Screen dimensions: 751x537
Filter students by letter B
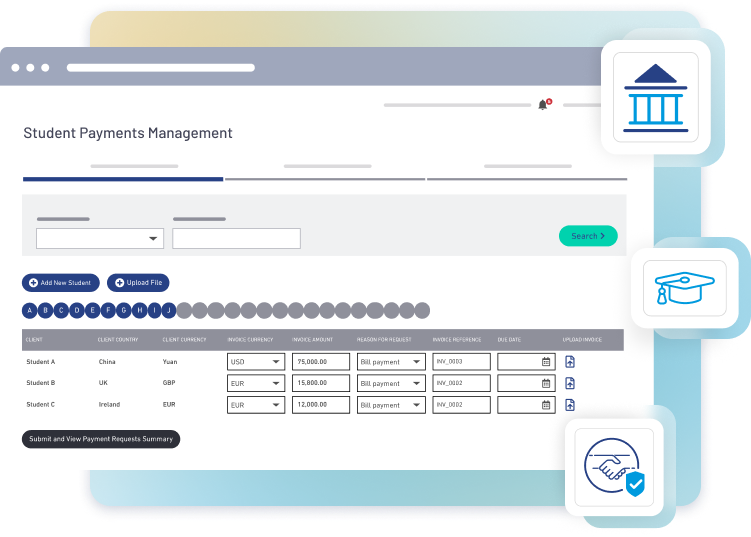[x=46, y=310]
